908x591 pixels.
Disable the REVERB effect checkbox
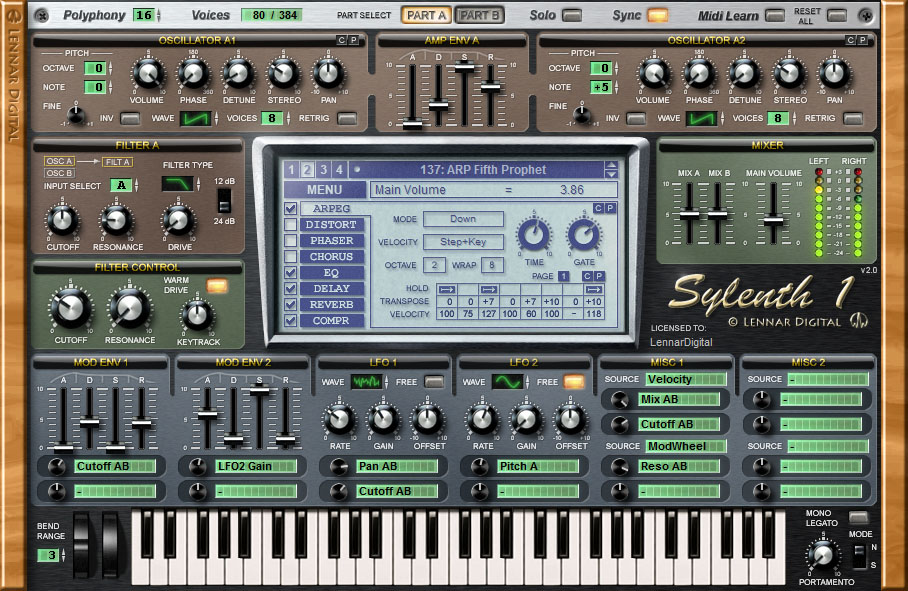291,304
